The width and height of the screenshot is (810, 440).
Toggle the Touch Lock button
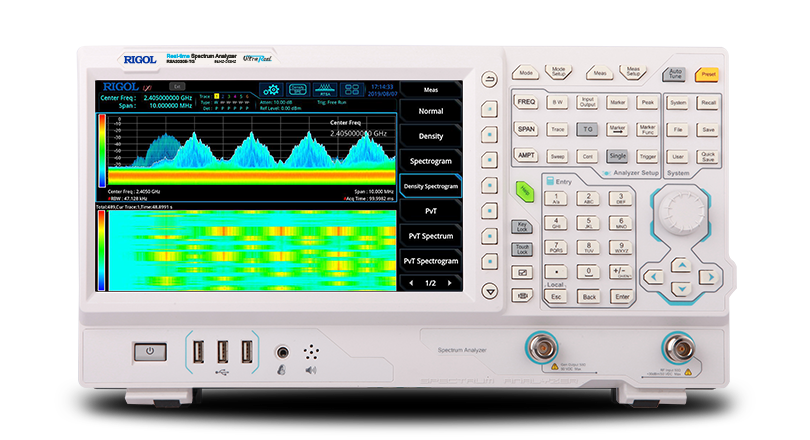point(521,249)
